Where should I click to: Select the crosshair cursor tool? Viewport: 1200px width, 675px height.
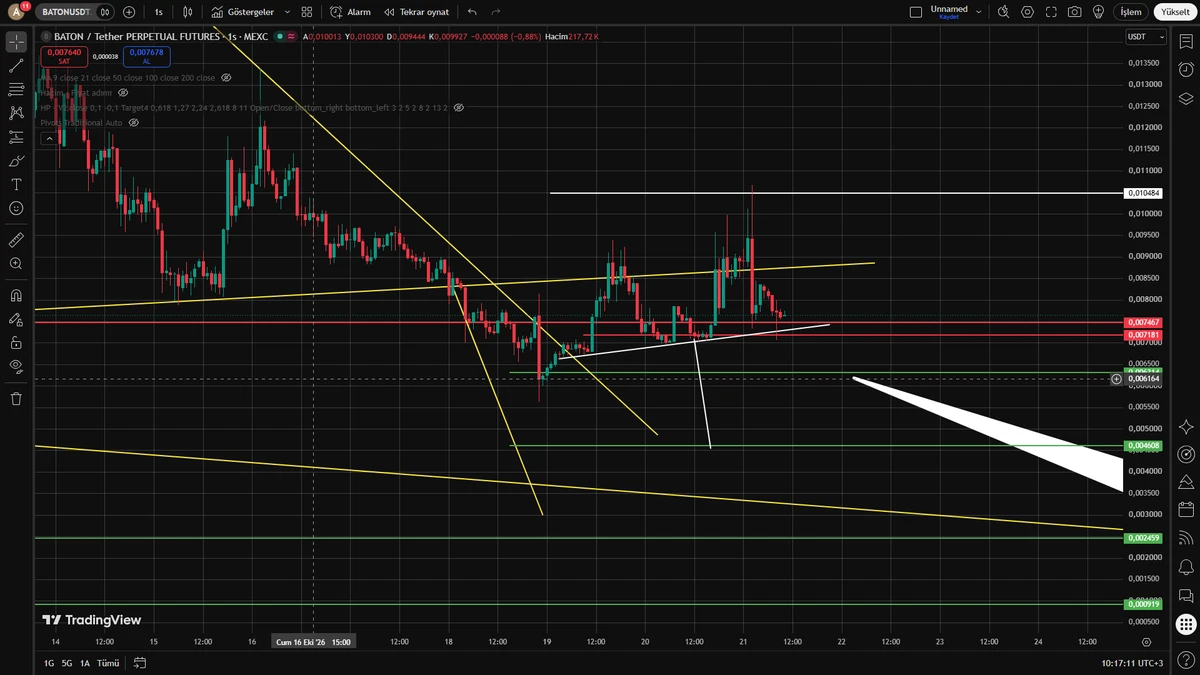(x=16, y=42)
